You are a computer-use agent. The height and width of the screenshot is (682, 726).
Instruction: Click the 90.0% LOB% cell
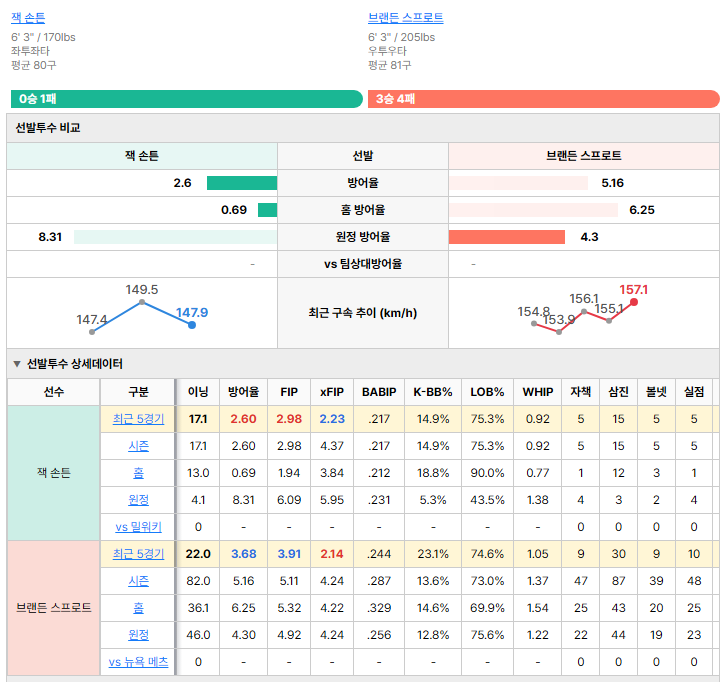click(x=488, y=473)
